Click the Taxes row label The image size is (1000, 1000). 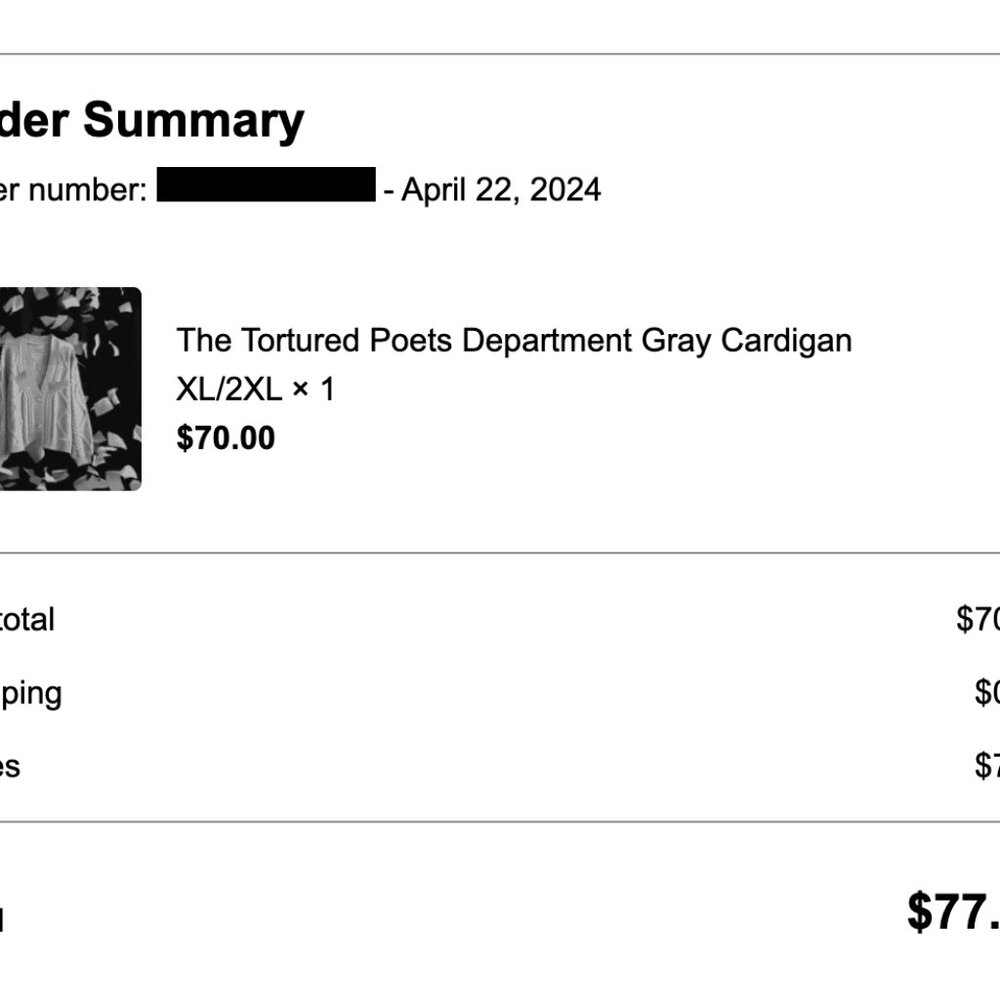pos(10,766)
